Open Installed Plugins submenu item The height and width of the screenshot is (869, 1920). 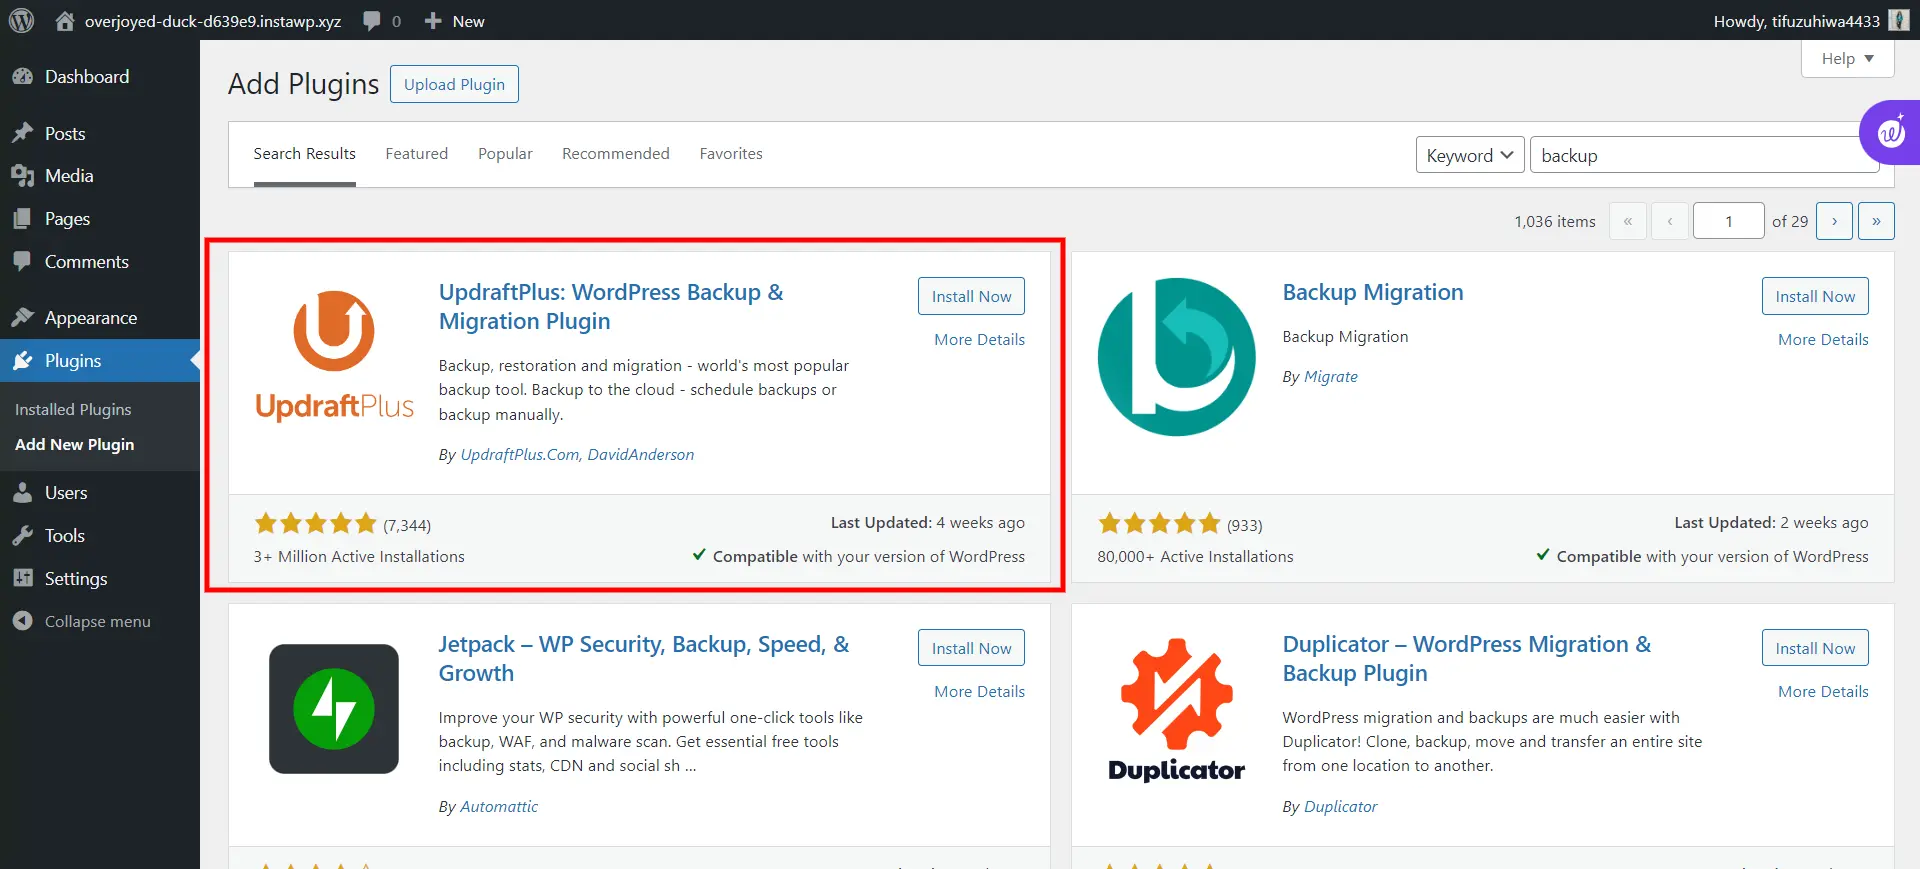[x=73, y=410]
